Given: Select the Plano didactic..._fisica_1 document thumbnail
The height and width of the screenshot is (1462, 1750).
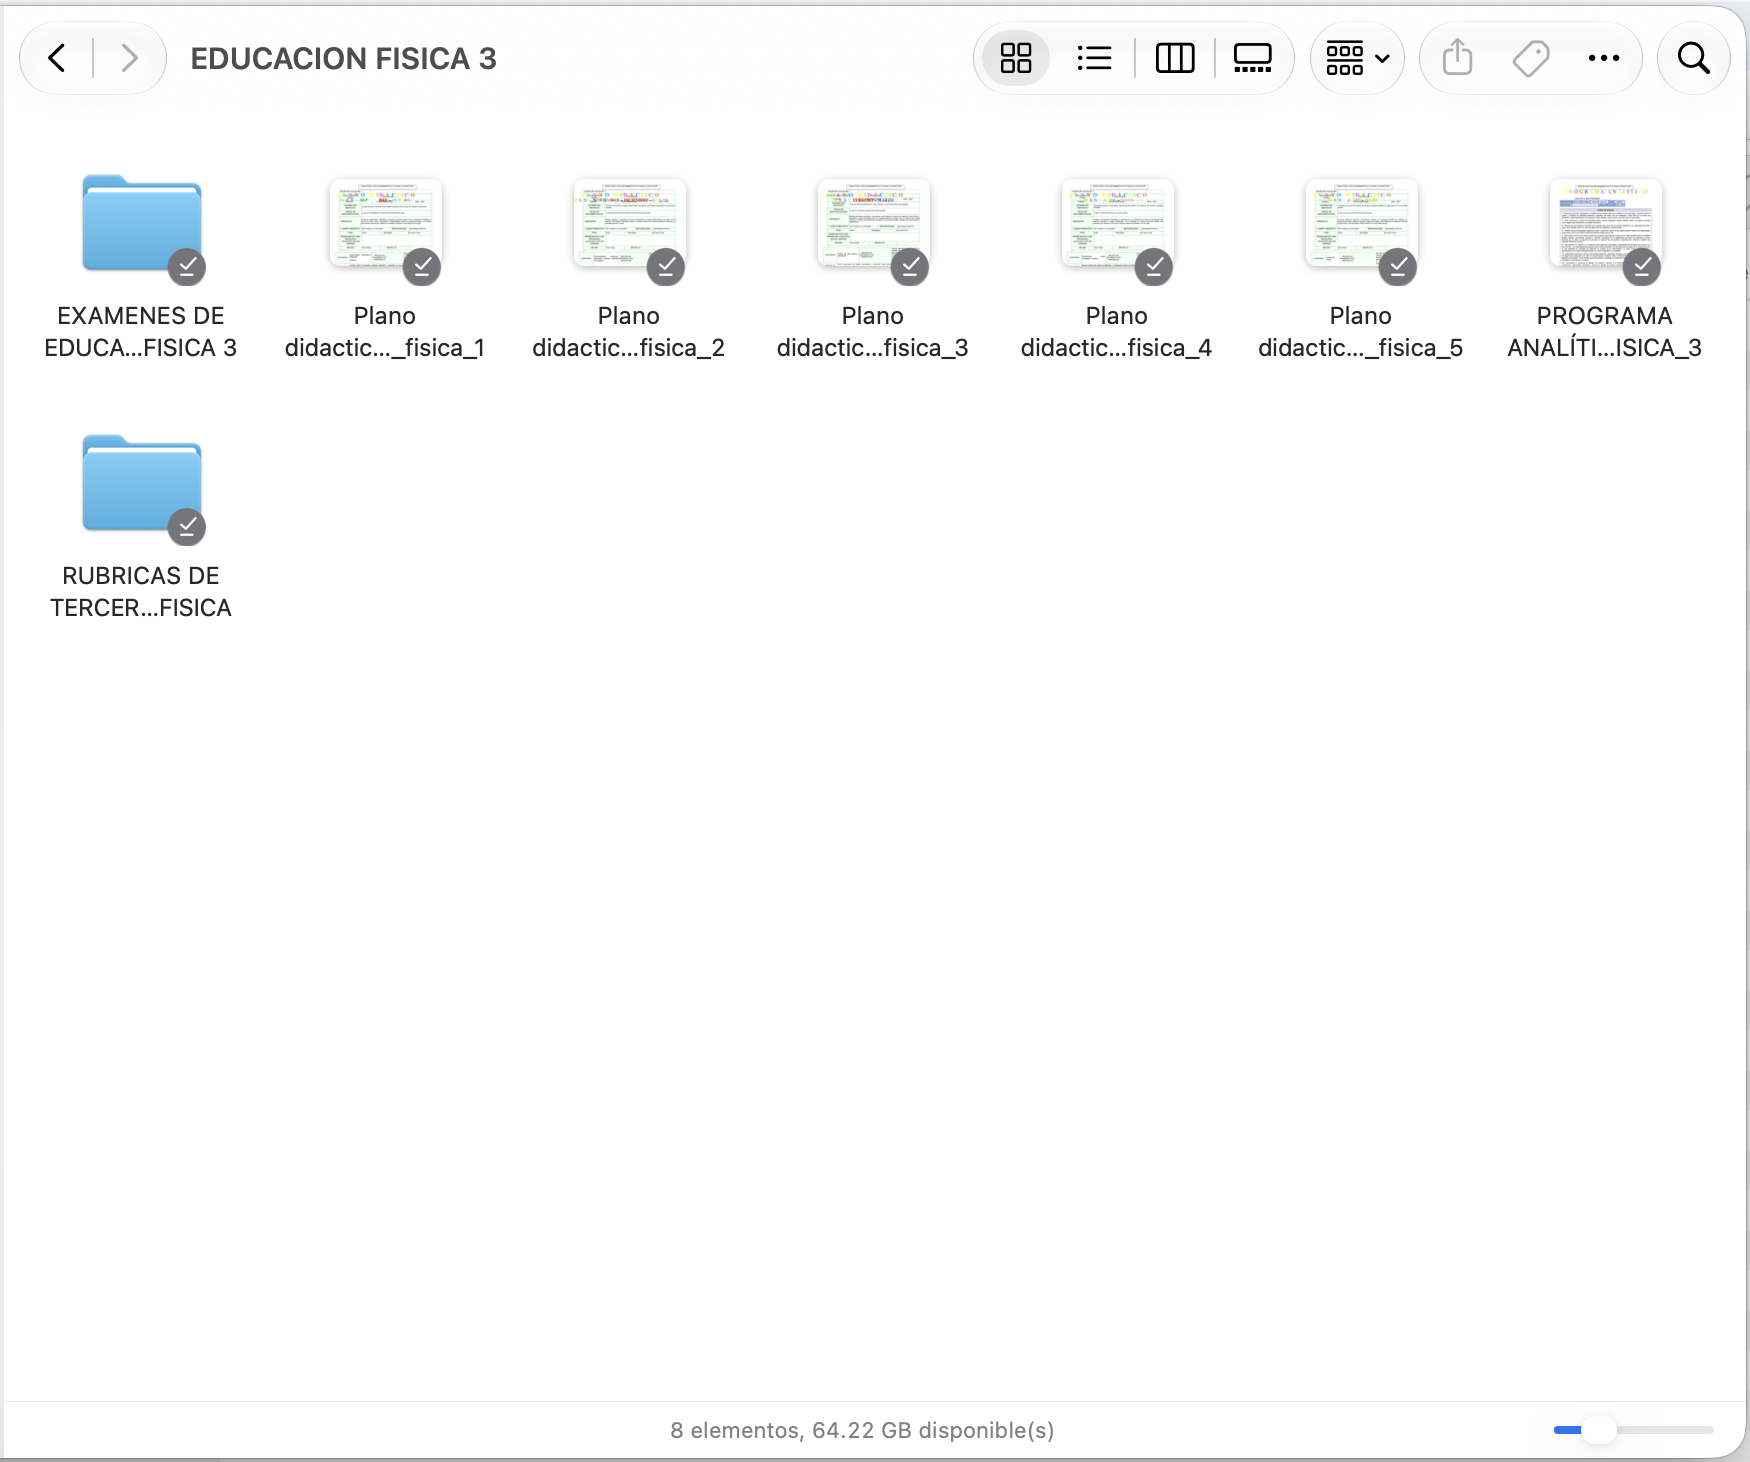Looking at the screenshot, I should click(x=386, y=224).
